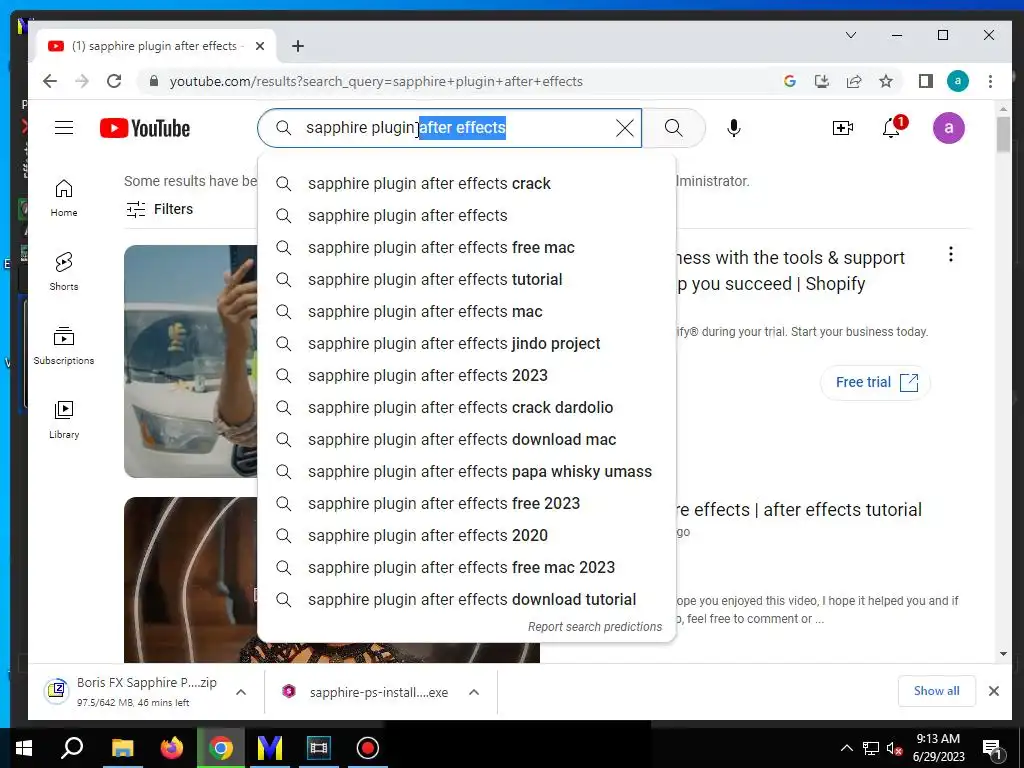Go to Home in sidebar
This screenshot has width=1024, height=768.
[64, 198]
